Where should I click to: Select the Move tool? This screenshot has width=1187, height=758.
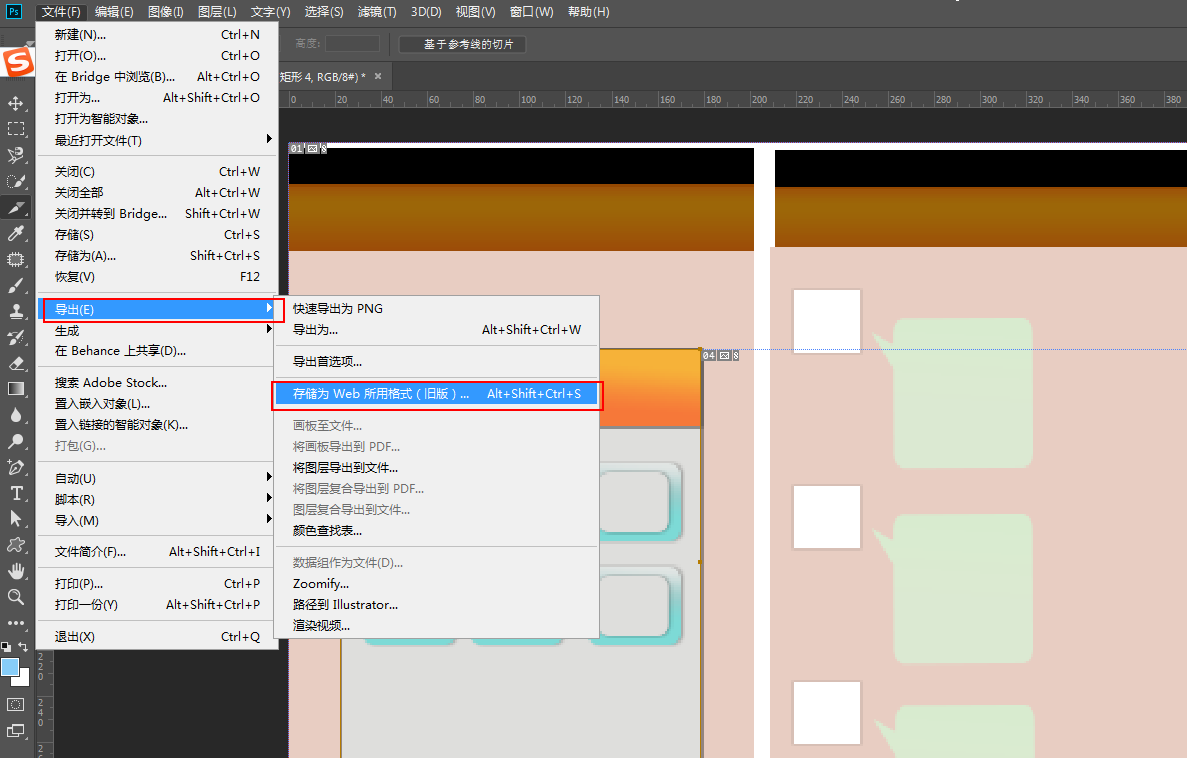coord(16,103)
